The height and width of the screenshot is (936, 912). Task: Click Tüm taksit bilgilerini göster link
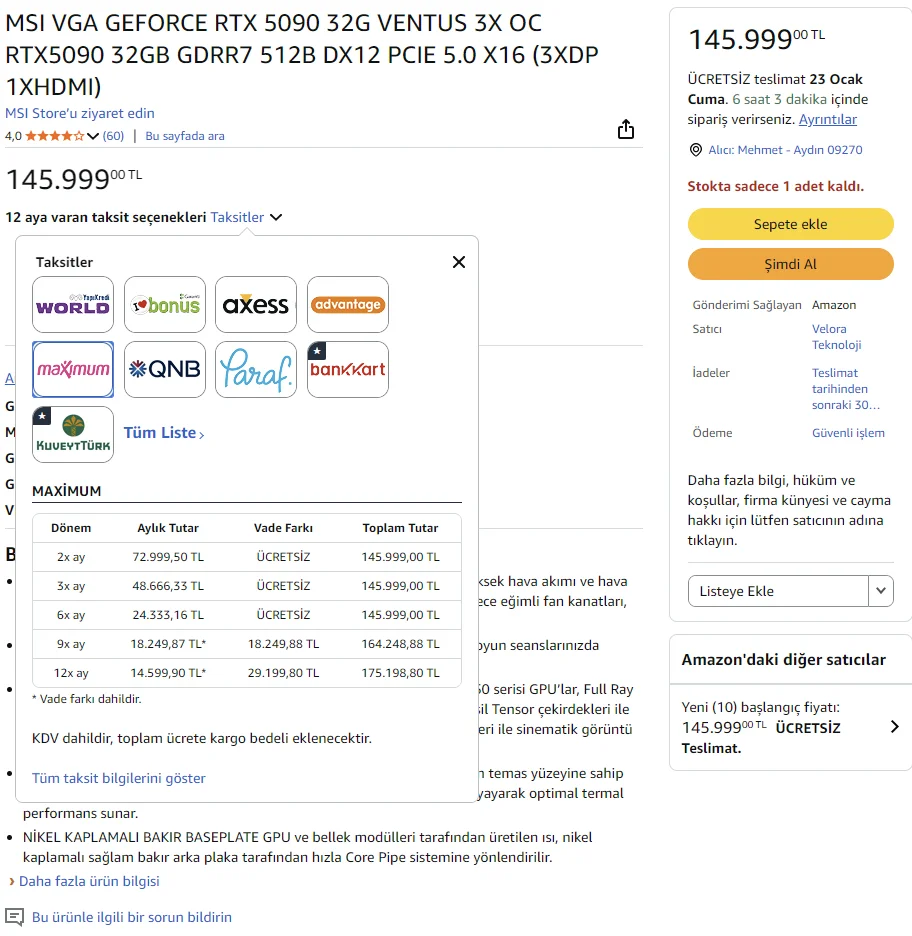click(119, 778)
